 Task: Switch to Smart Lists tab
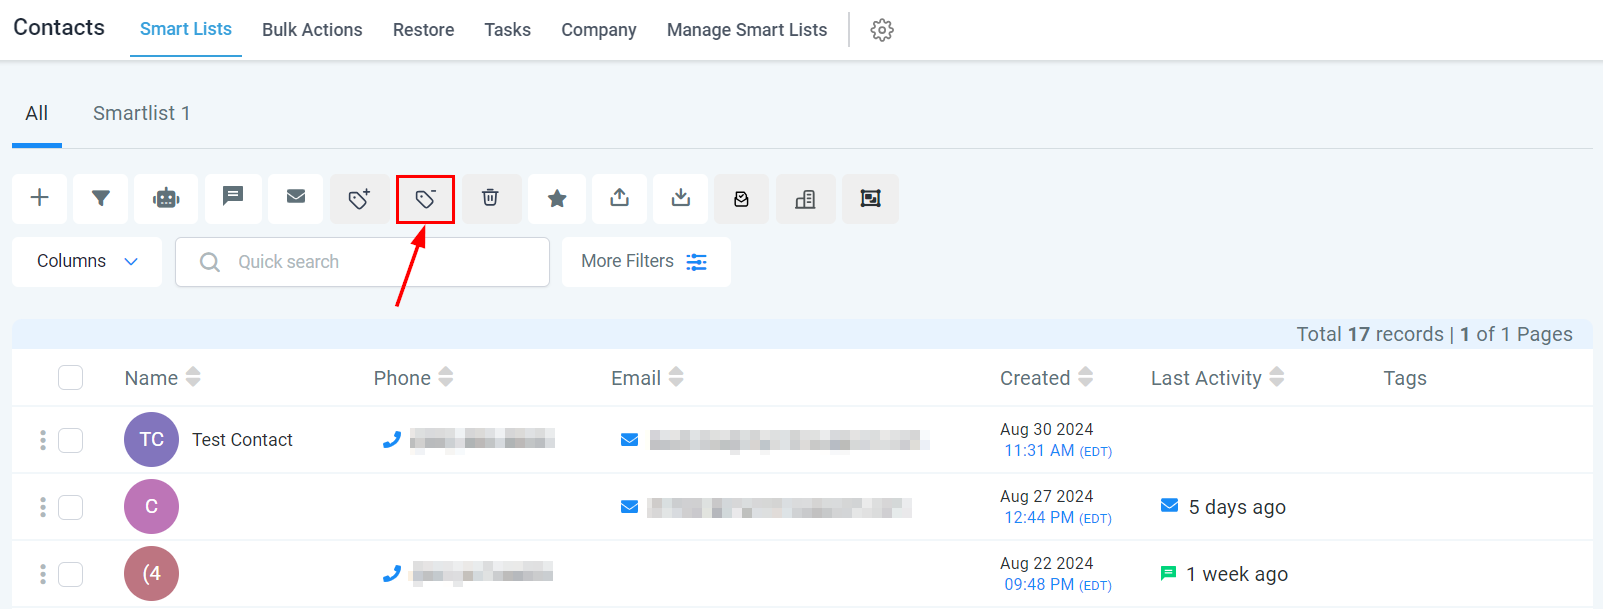tap(186, 29)
